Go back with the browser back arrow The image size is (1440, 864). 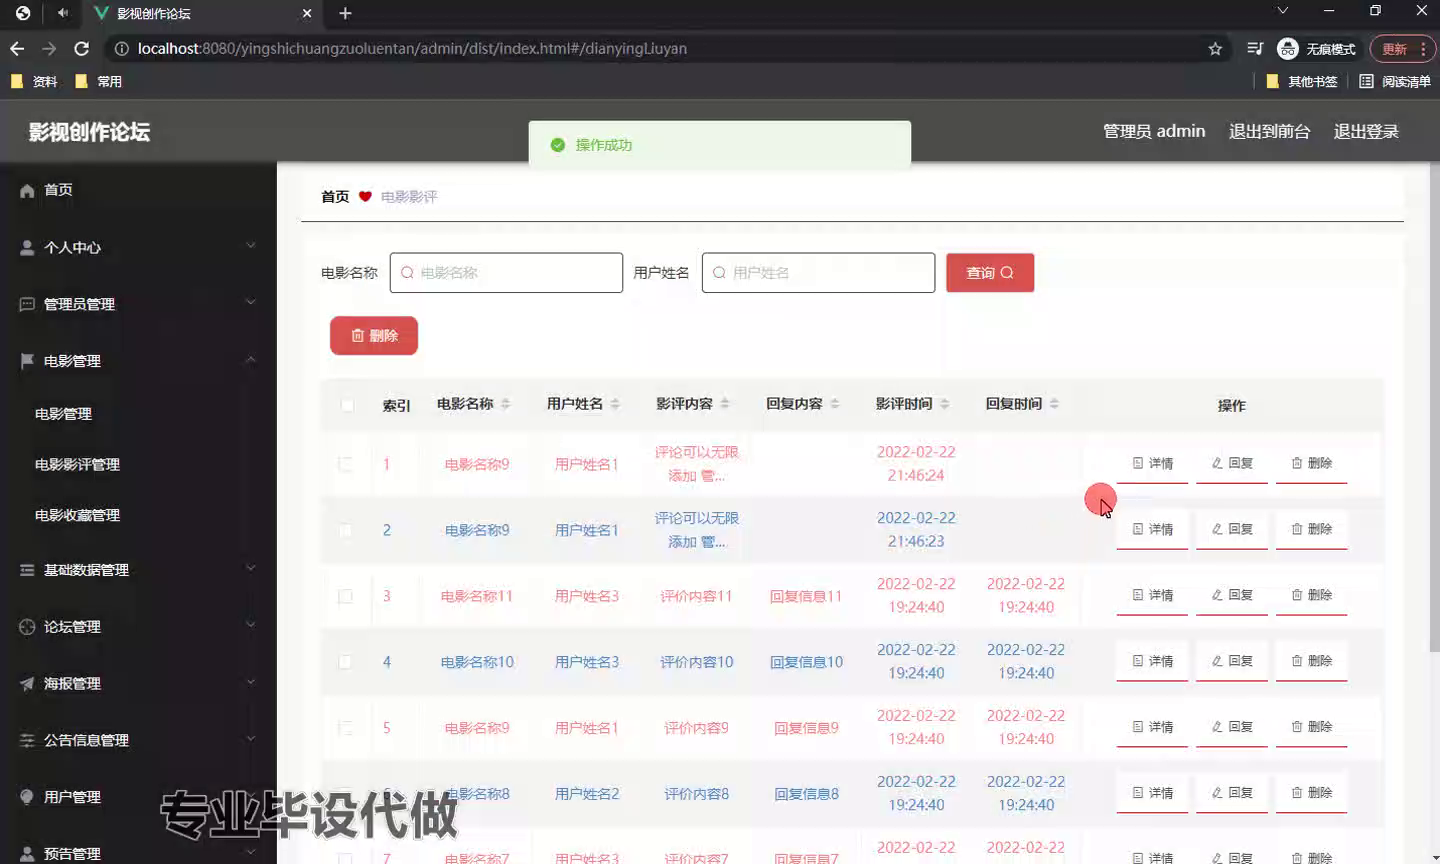[17, 48]
